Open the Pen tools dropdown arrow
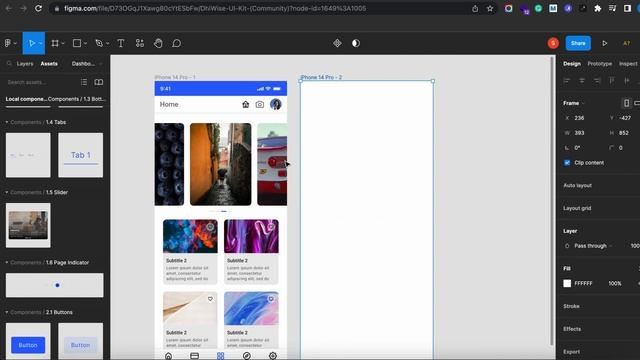The image size is (640, 360). 107,43
